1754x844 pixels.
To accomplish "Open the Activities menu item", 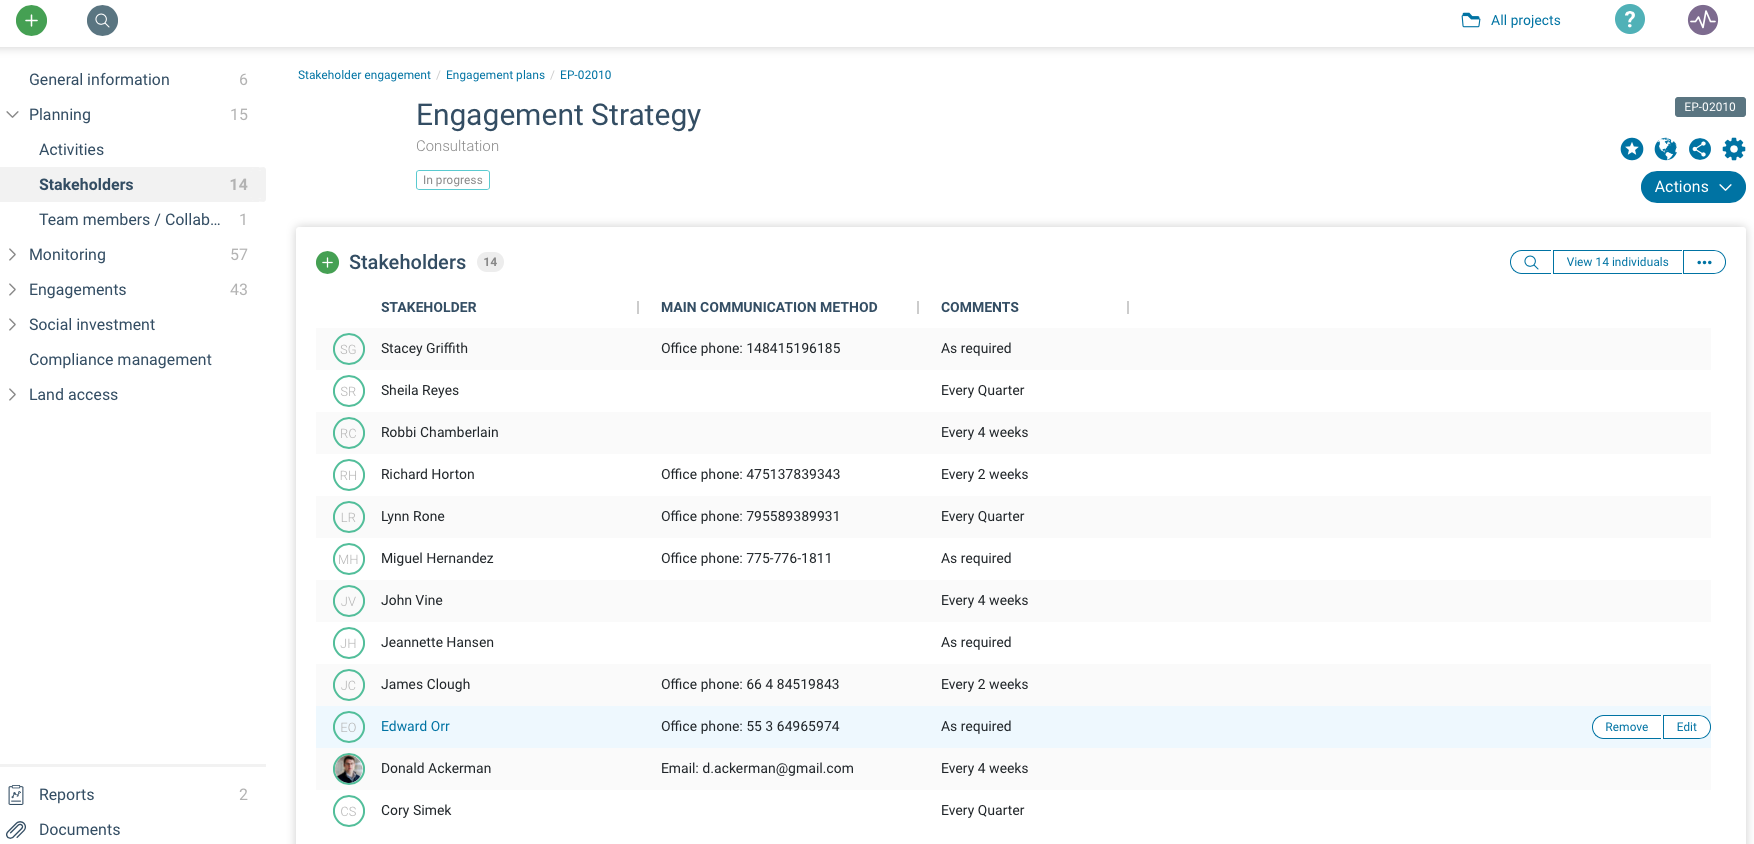I will (71, 150).
